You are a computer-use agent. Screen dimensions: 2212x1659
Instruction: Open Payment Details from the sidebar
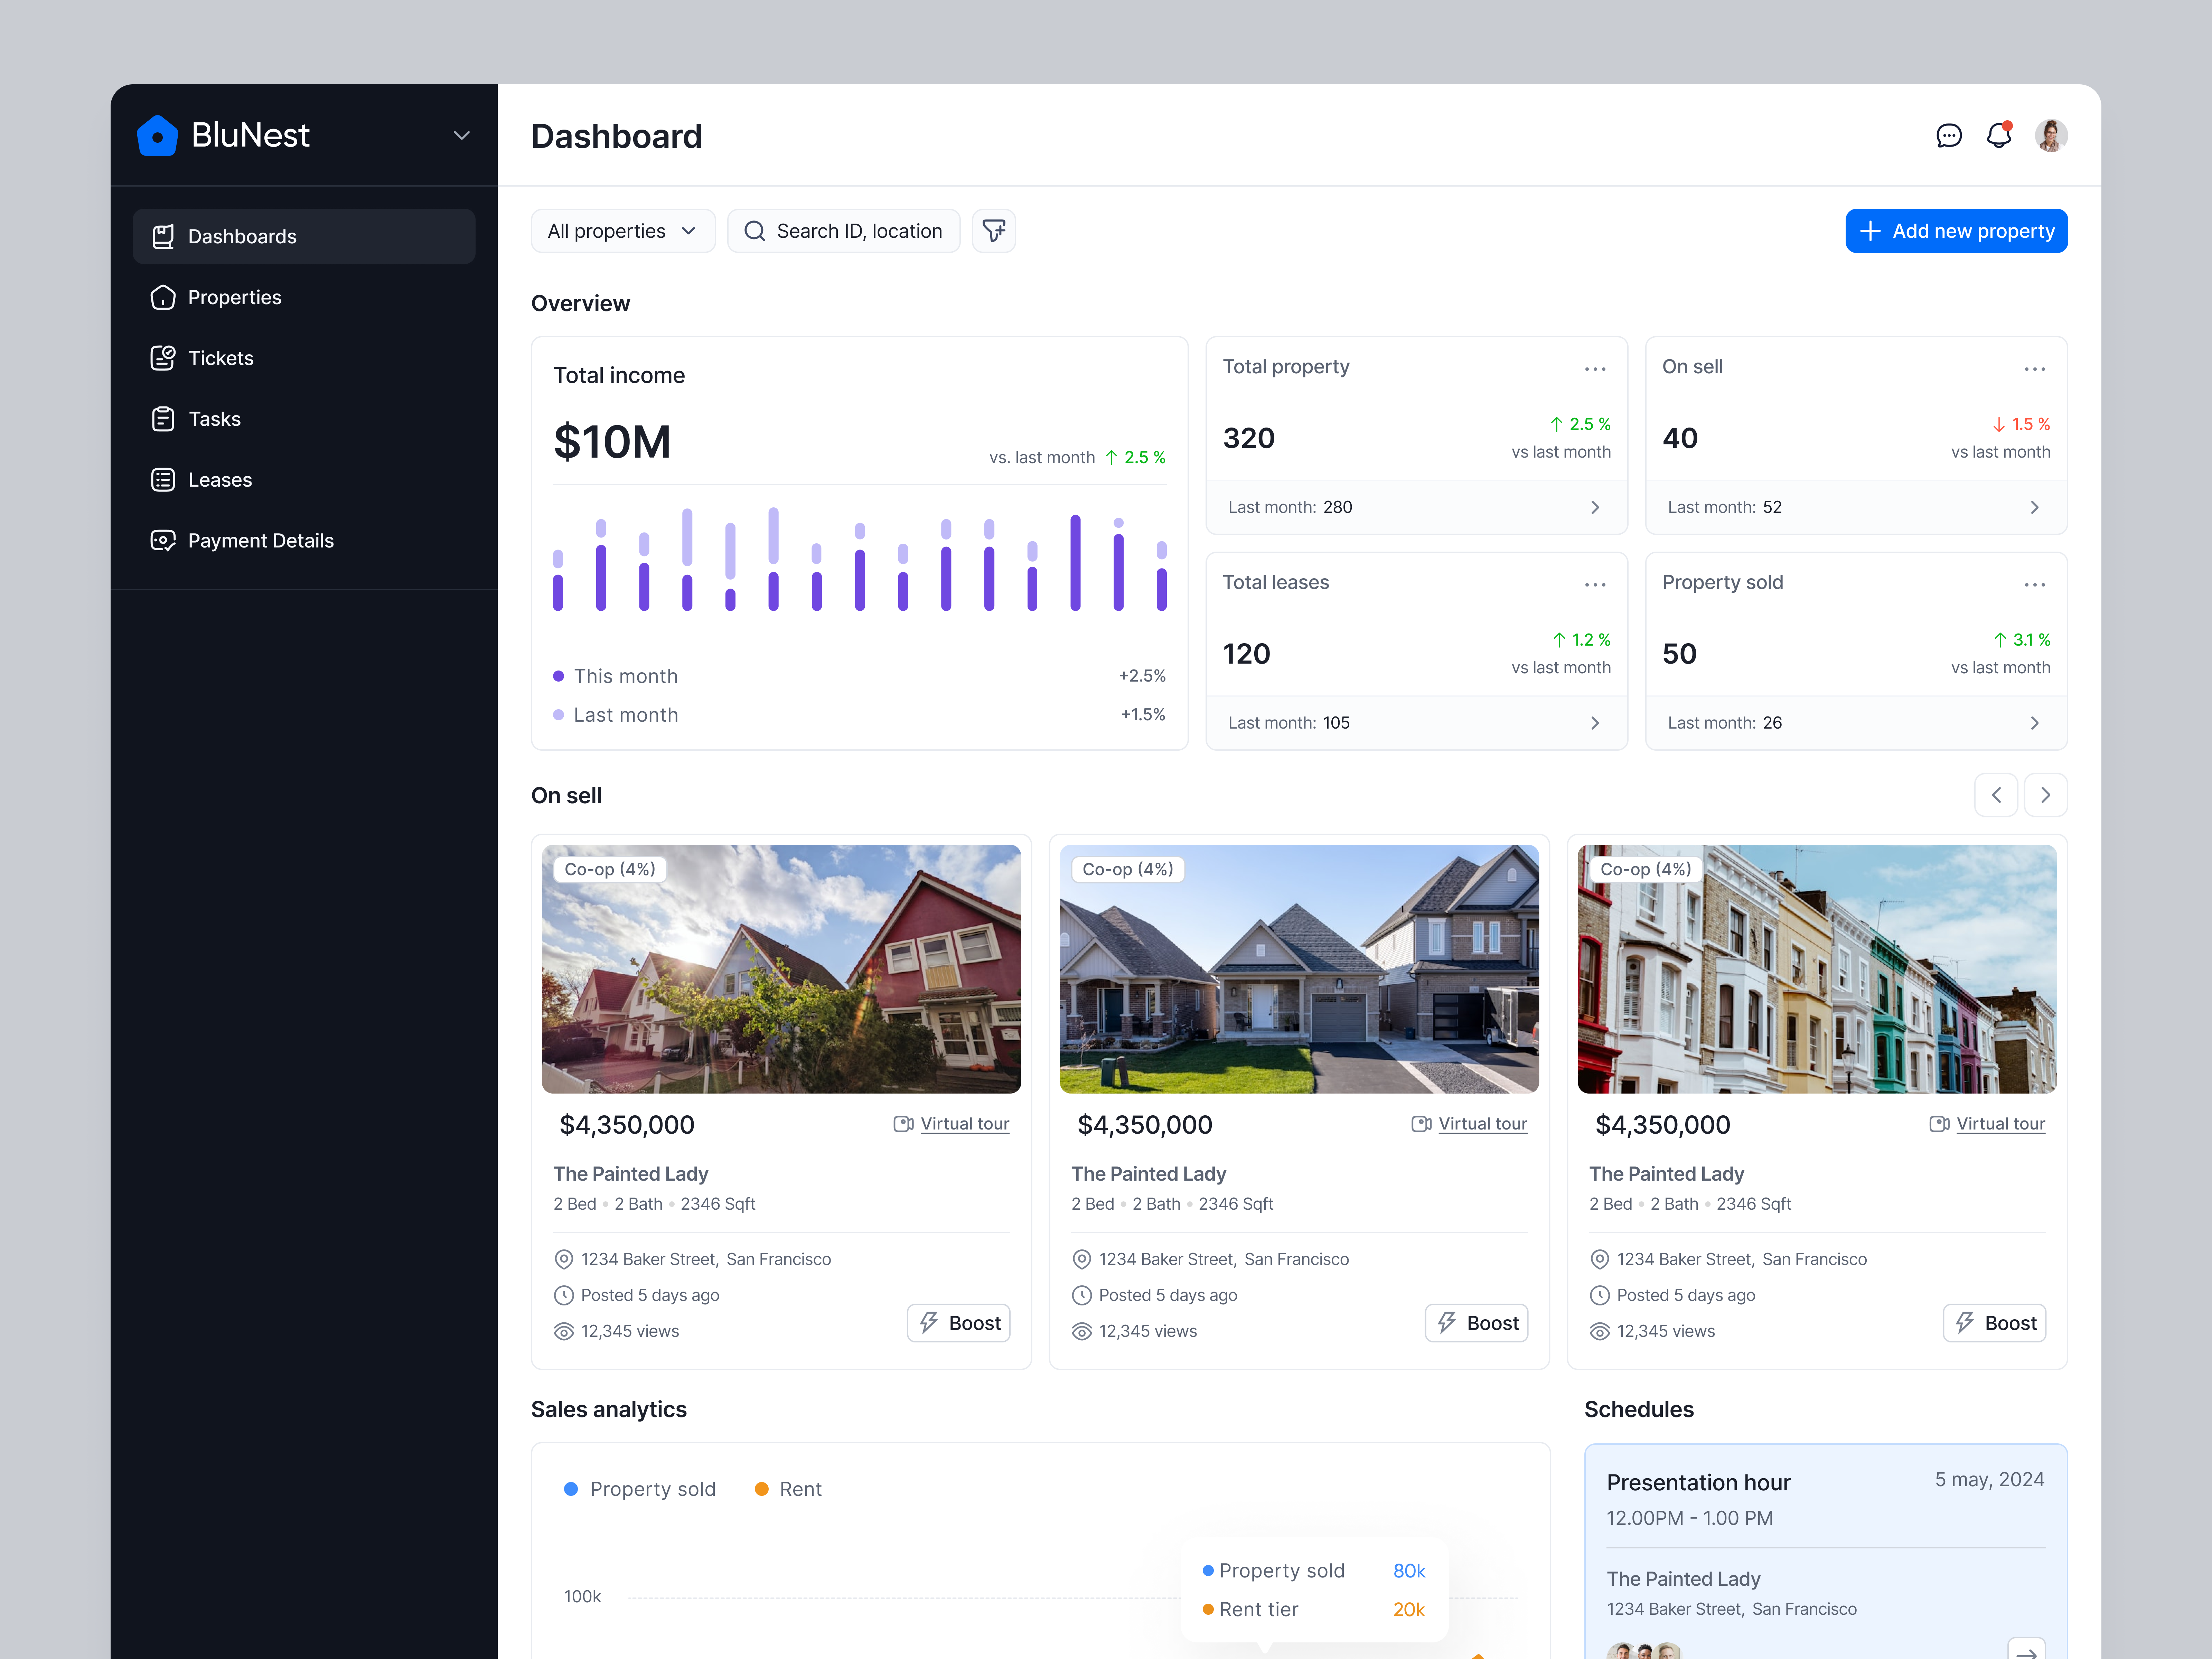(260, 540)
